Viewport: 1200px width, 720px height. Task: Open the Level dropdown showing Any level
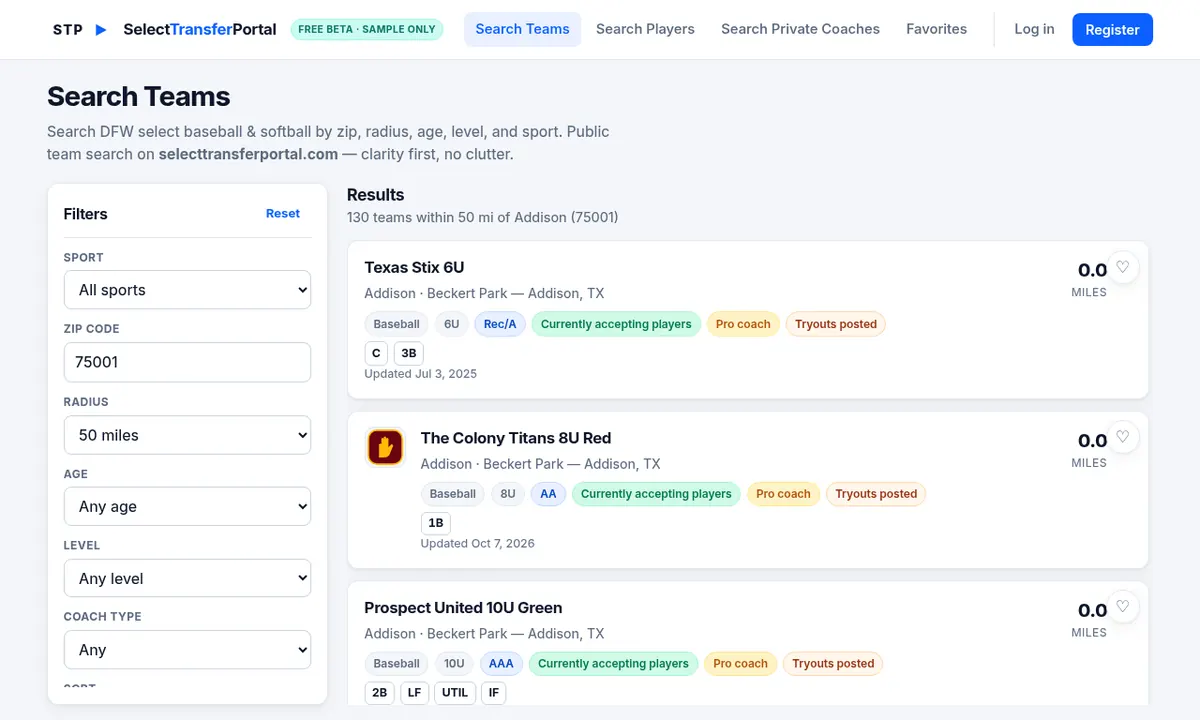187,578
